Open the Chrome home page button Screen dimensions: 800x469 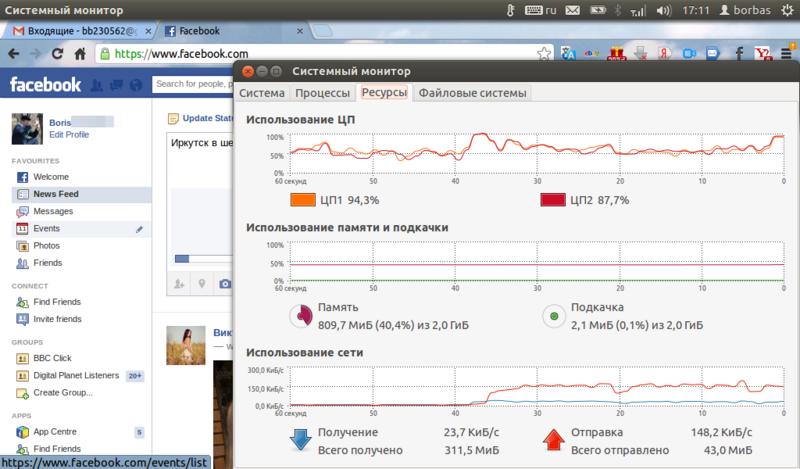coord(80,54)
